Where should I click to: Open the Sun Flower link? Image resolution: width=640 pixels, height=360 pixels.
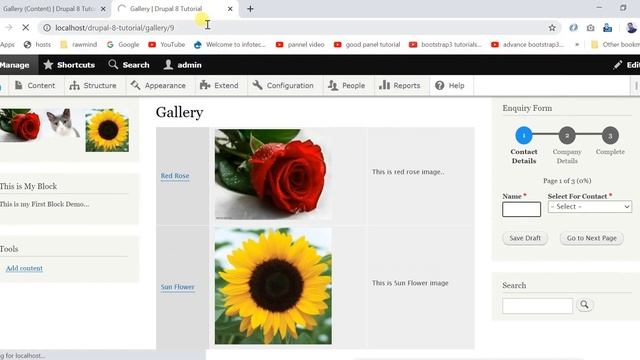point(178,287)
